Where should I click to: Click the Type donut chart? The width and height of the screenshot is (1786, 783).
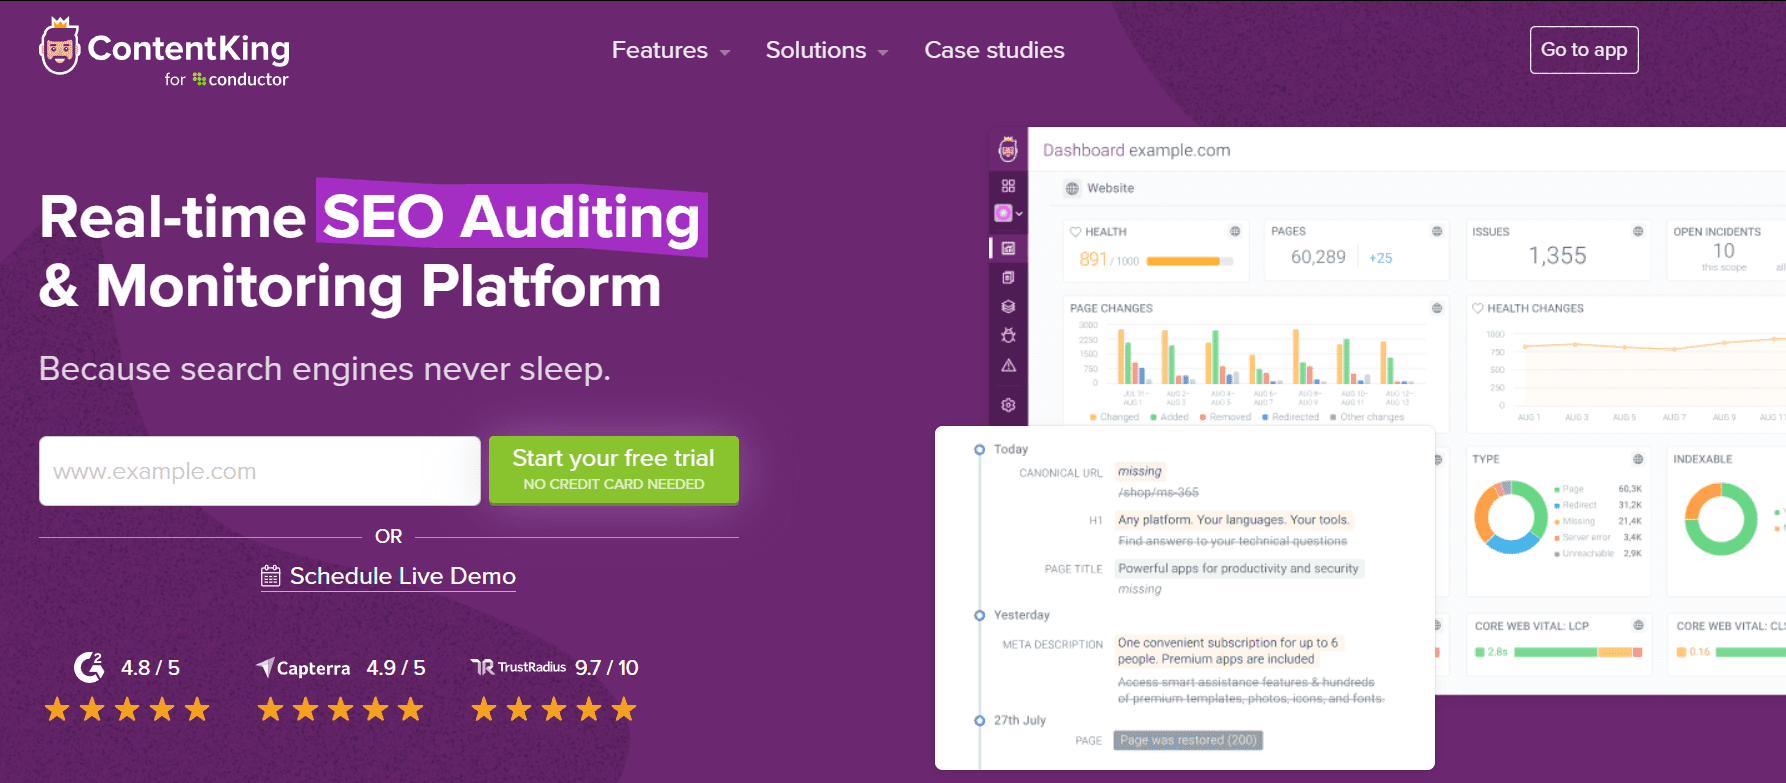click(x=1510, y=517)
